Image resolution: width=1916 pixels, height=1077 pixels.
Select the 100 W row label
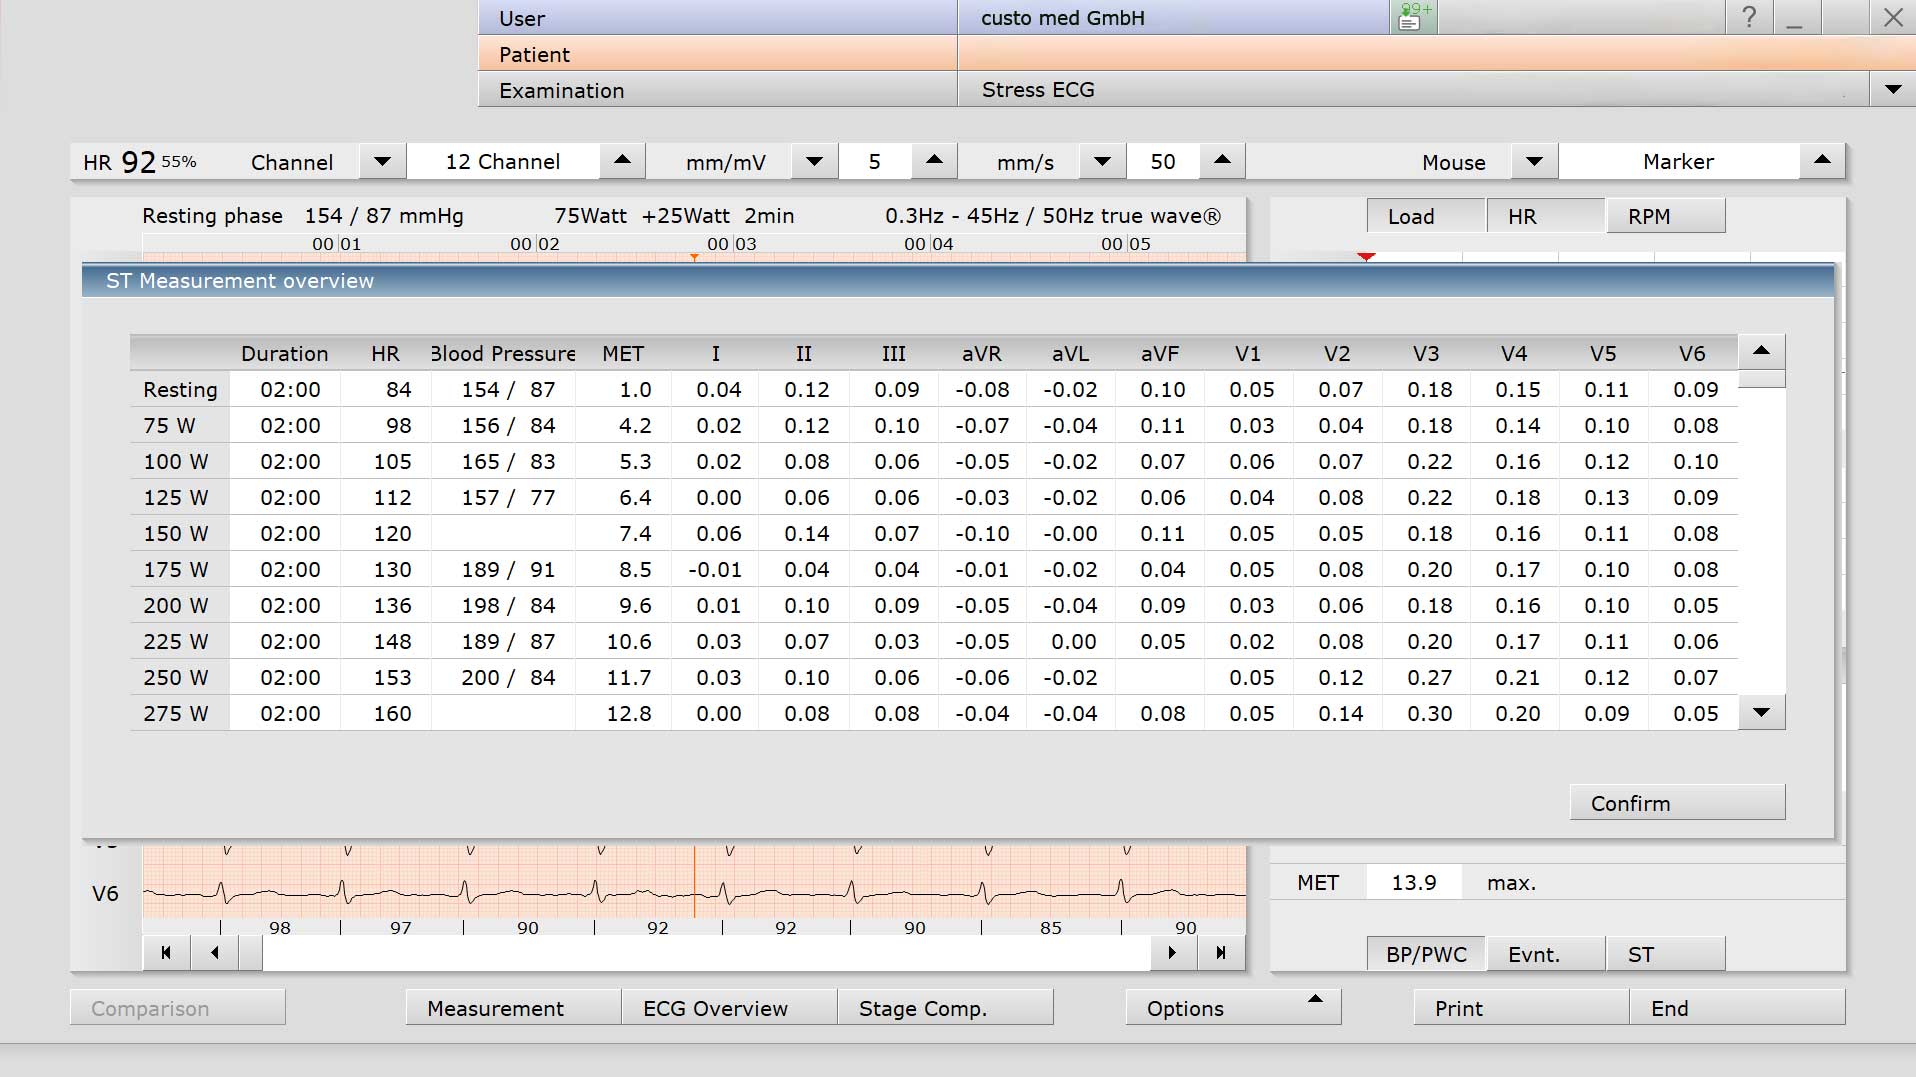pos(180,461)
